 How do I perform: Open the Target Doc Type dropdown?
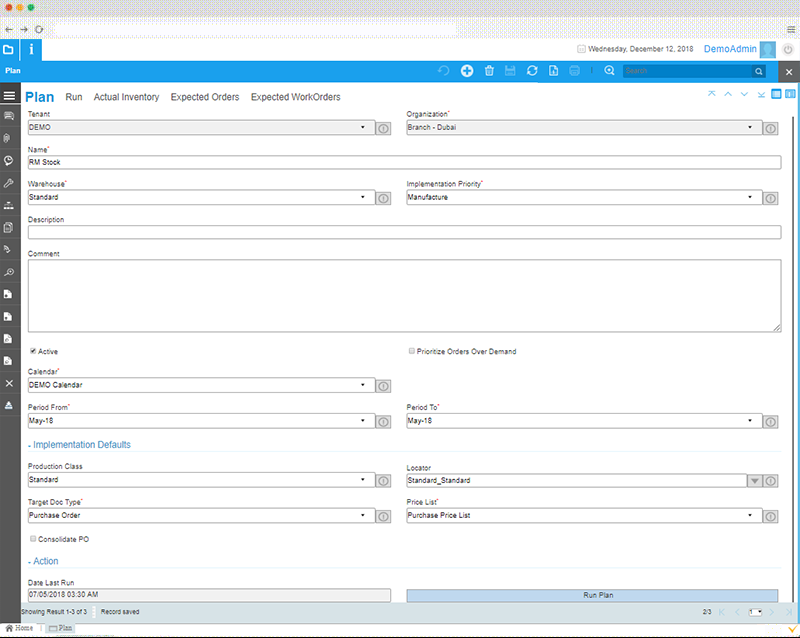coord(362,516)
